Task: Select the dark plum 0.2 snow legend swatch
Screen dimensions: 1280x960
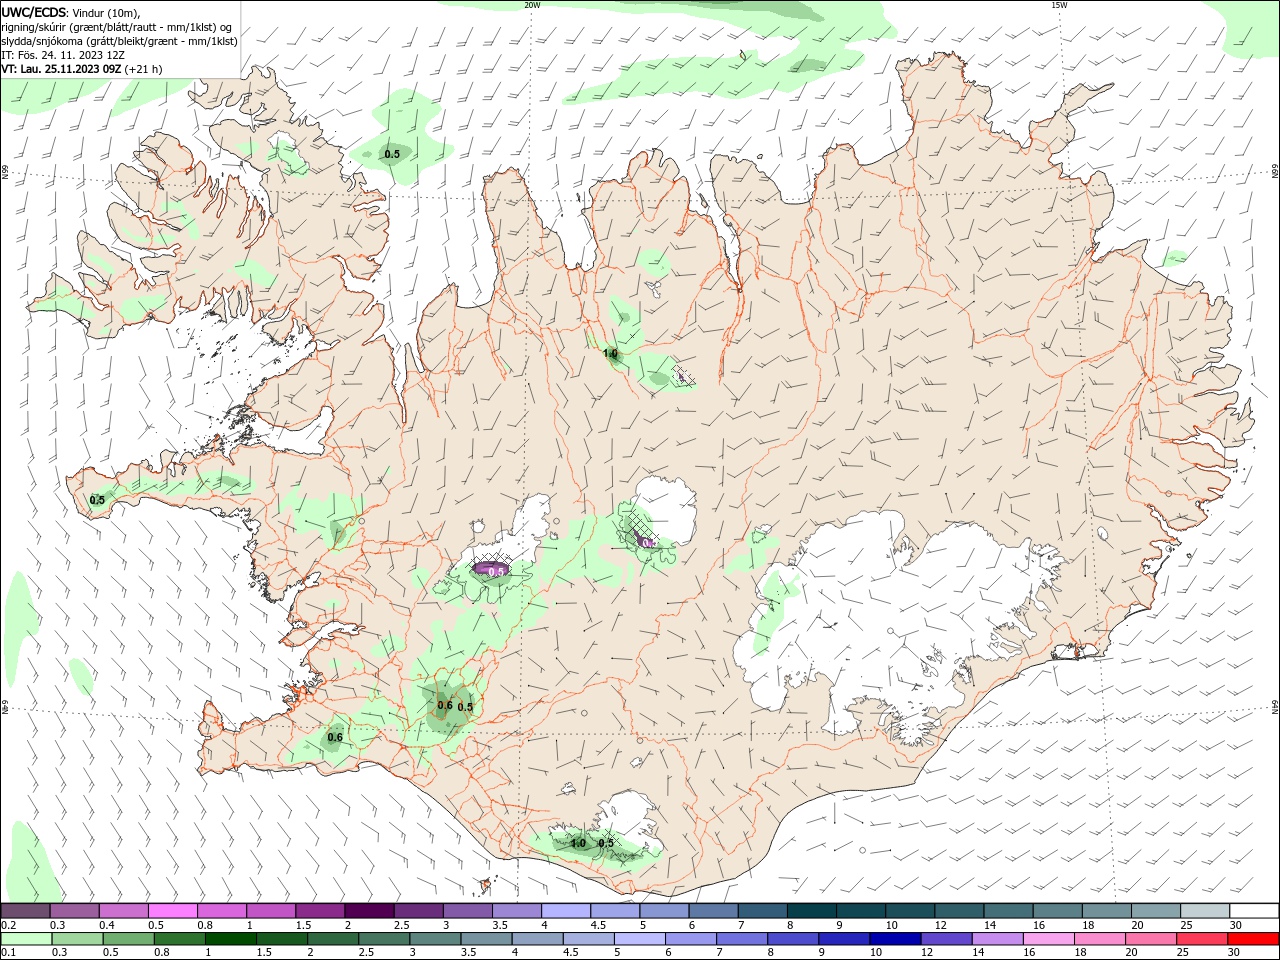Action: (x=26, y=911)
